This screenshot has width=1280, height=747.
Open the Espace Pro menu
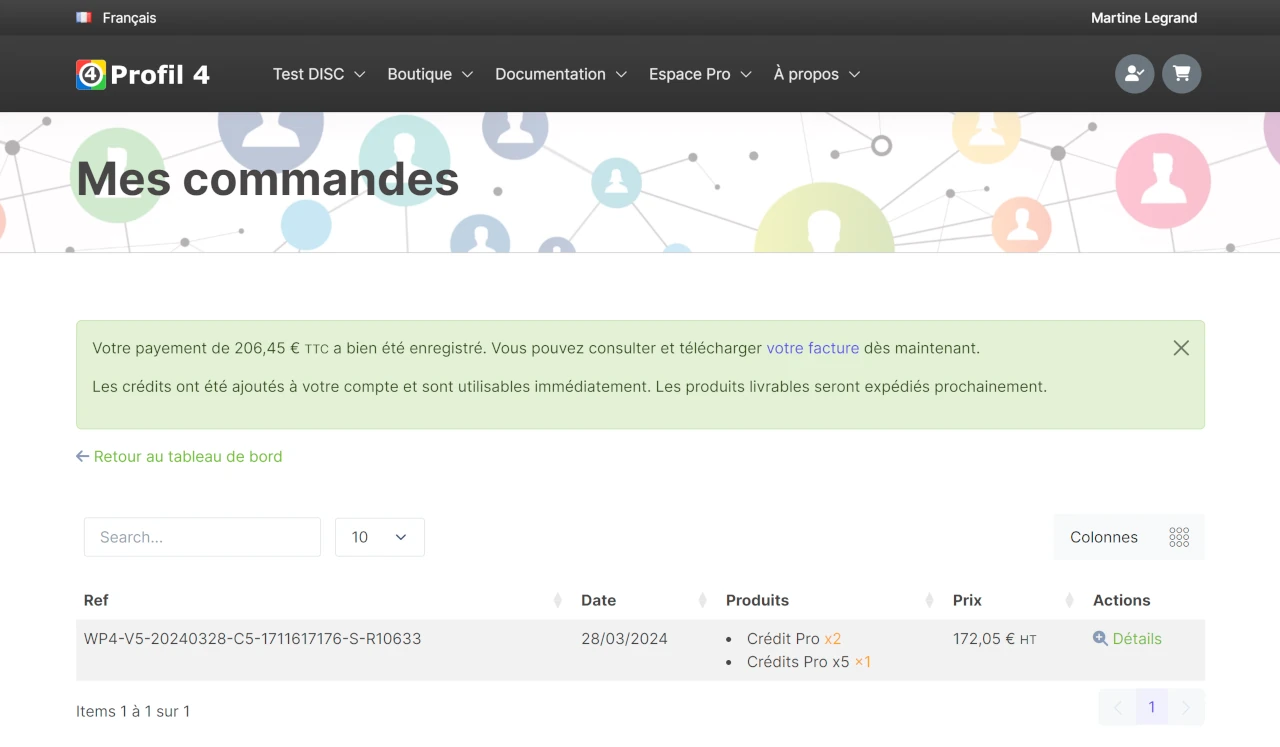pos(700,74)
